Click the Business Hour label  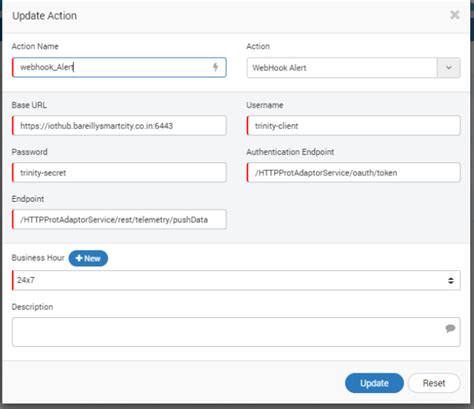[x=38, y=258]
